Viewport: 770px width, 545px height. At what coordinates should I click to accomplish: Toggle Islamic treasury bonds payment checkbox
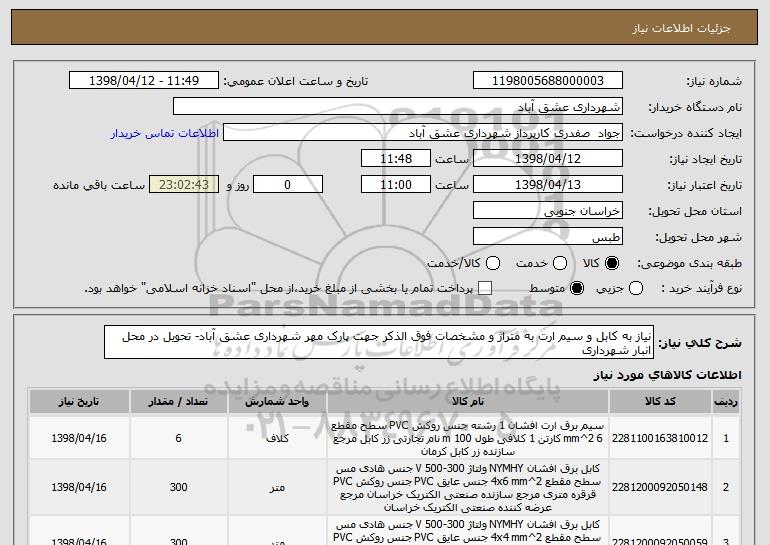(485, 288)
